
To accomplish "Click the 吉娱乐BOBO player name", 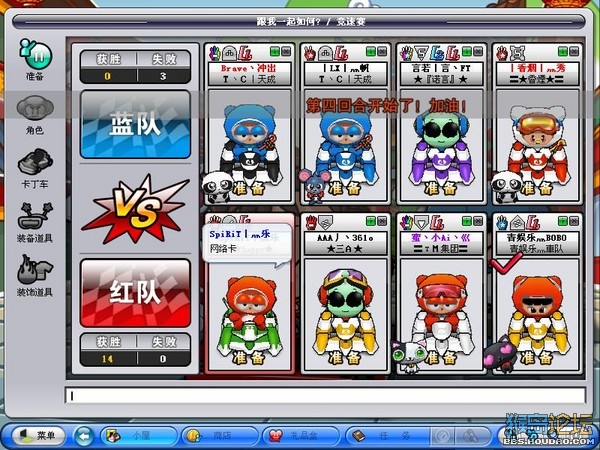I will (x=537, y=238).
